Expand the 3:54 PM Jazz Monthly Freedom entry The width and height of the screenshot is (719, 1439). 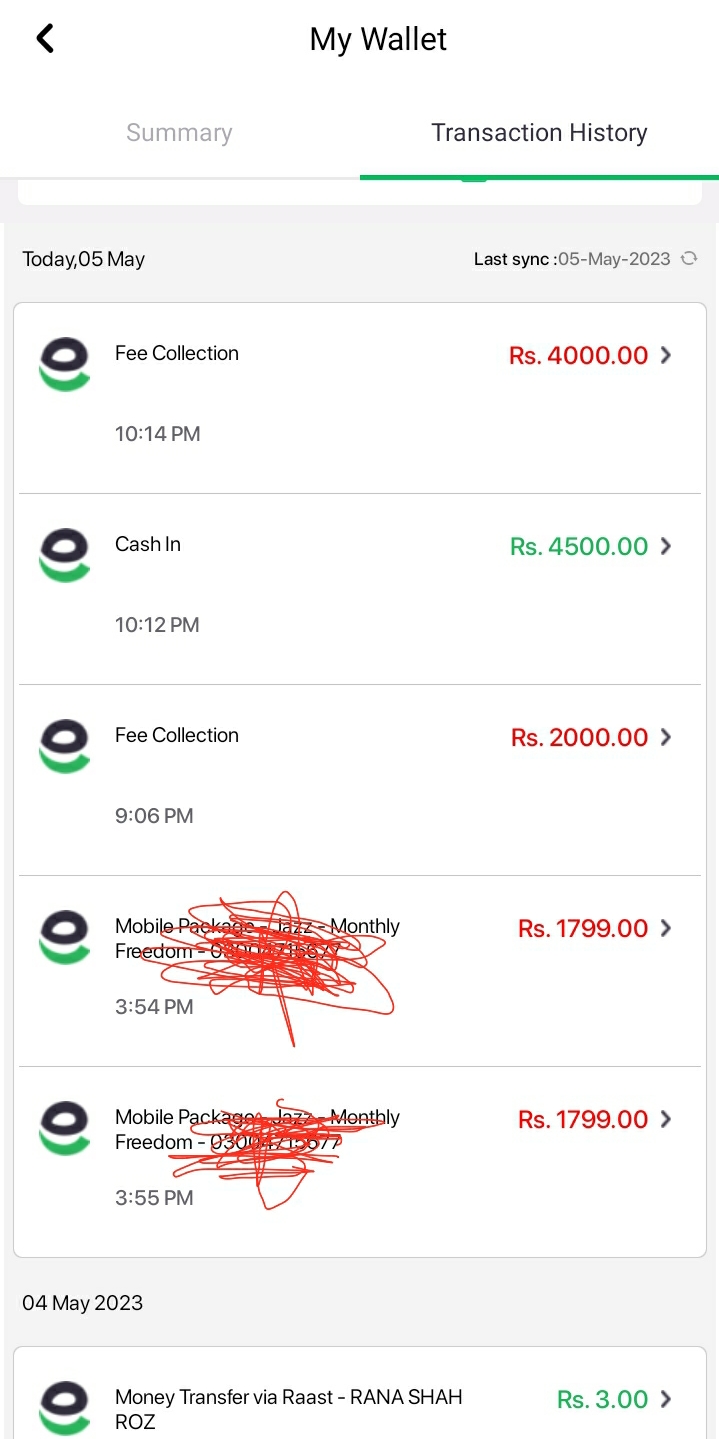click(665, 928)
